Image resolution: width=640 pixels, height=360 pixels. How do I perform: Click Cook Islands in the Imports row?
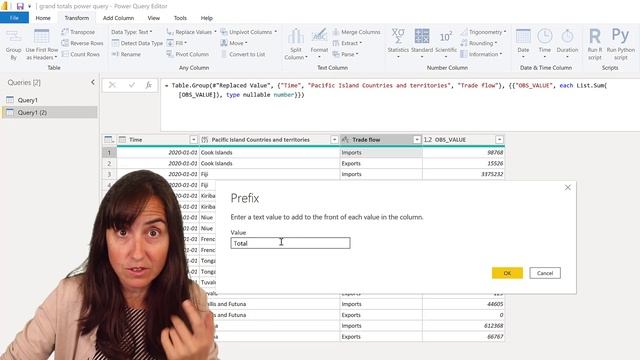click(x=269, y=152)
